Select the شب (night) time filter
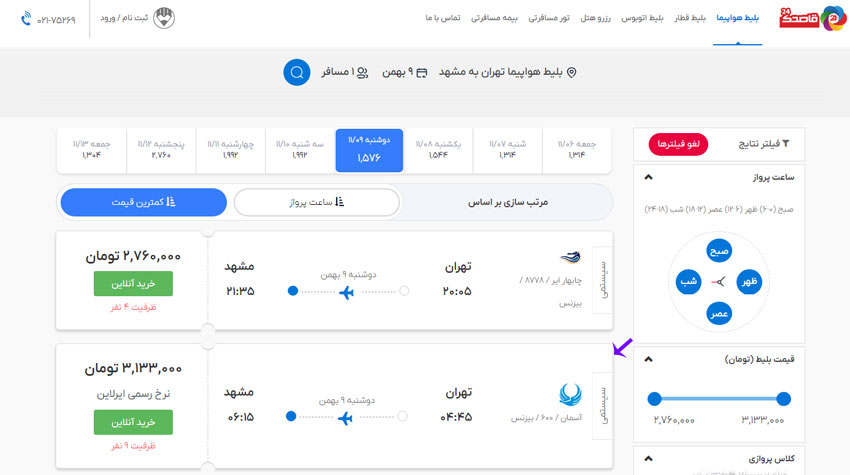The height and width of the screenshot is (475, 850). click(688, 281)
